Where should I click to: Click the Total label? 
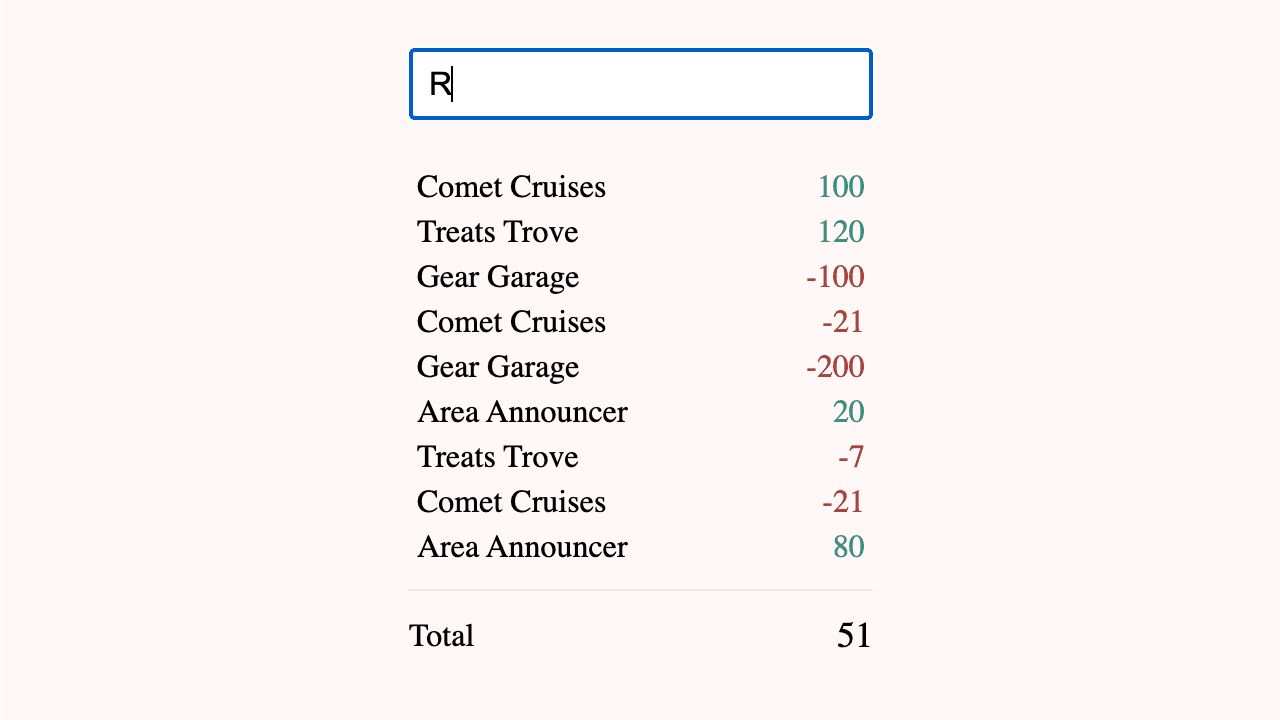pos(441,636)
